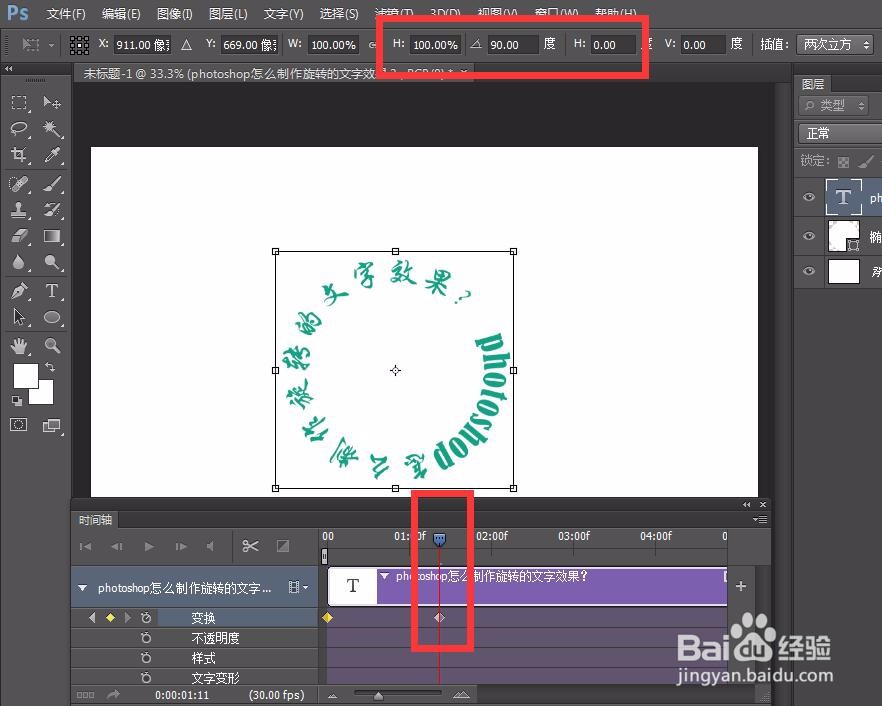882x706 pixels.
Task: Select the Dodge tool
Action: [52, 262]
